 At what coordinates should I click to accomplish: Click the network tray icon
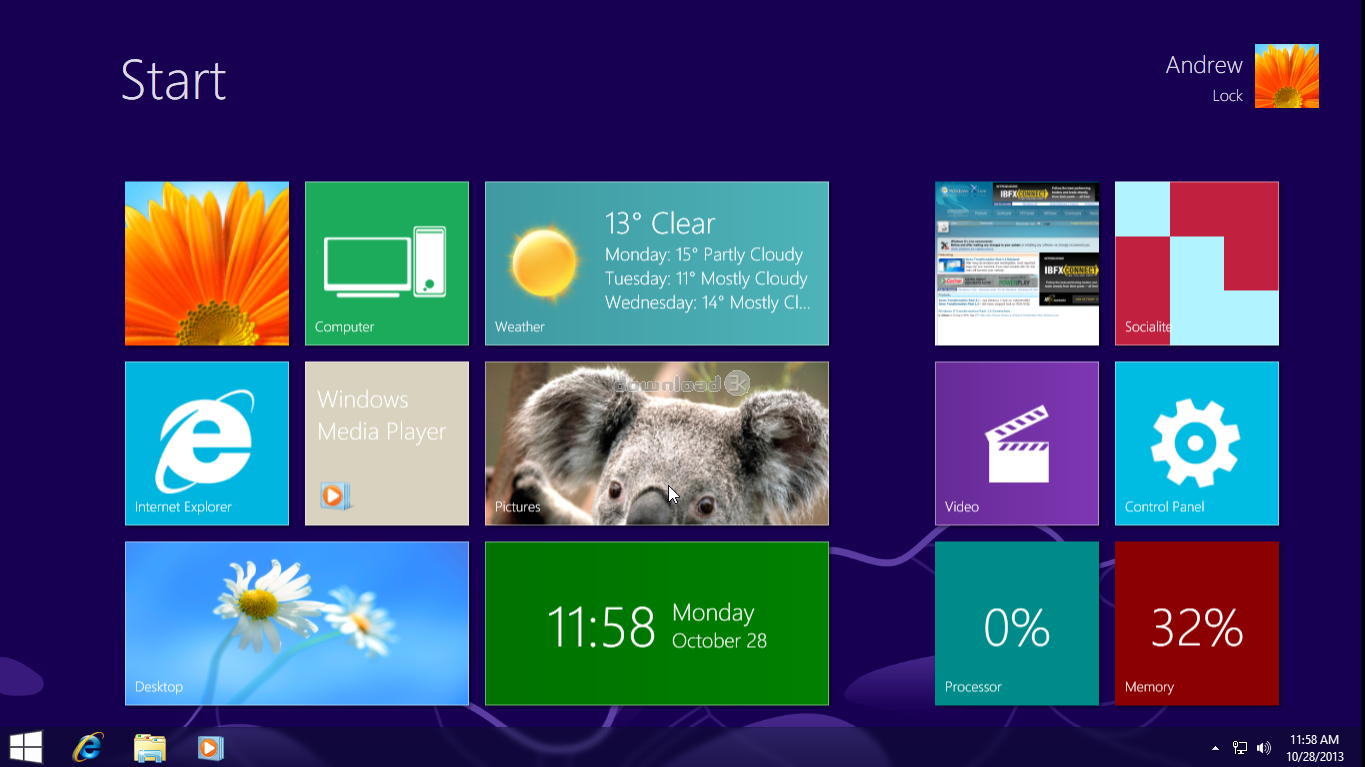(1240, 748)
